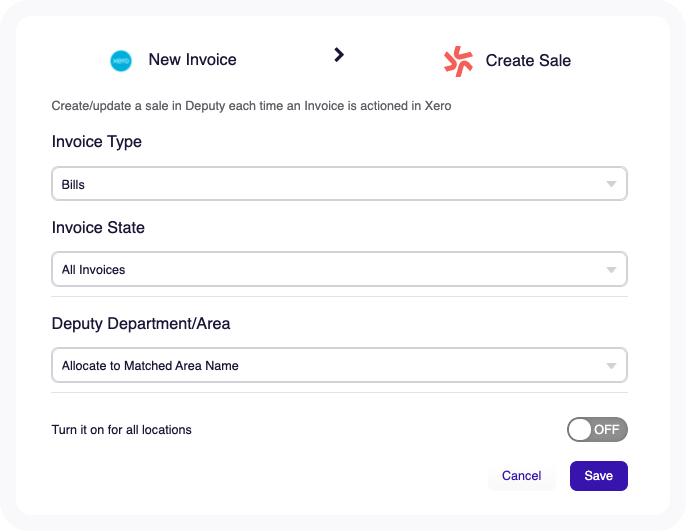Open the Invoice State dropdown showing All Invoices
The image size is (686, 531).
[x=340, y=269]
